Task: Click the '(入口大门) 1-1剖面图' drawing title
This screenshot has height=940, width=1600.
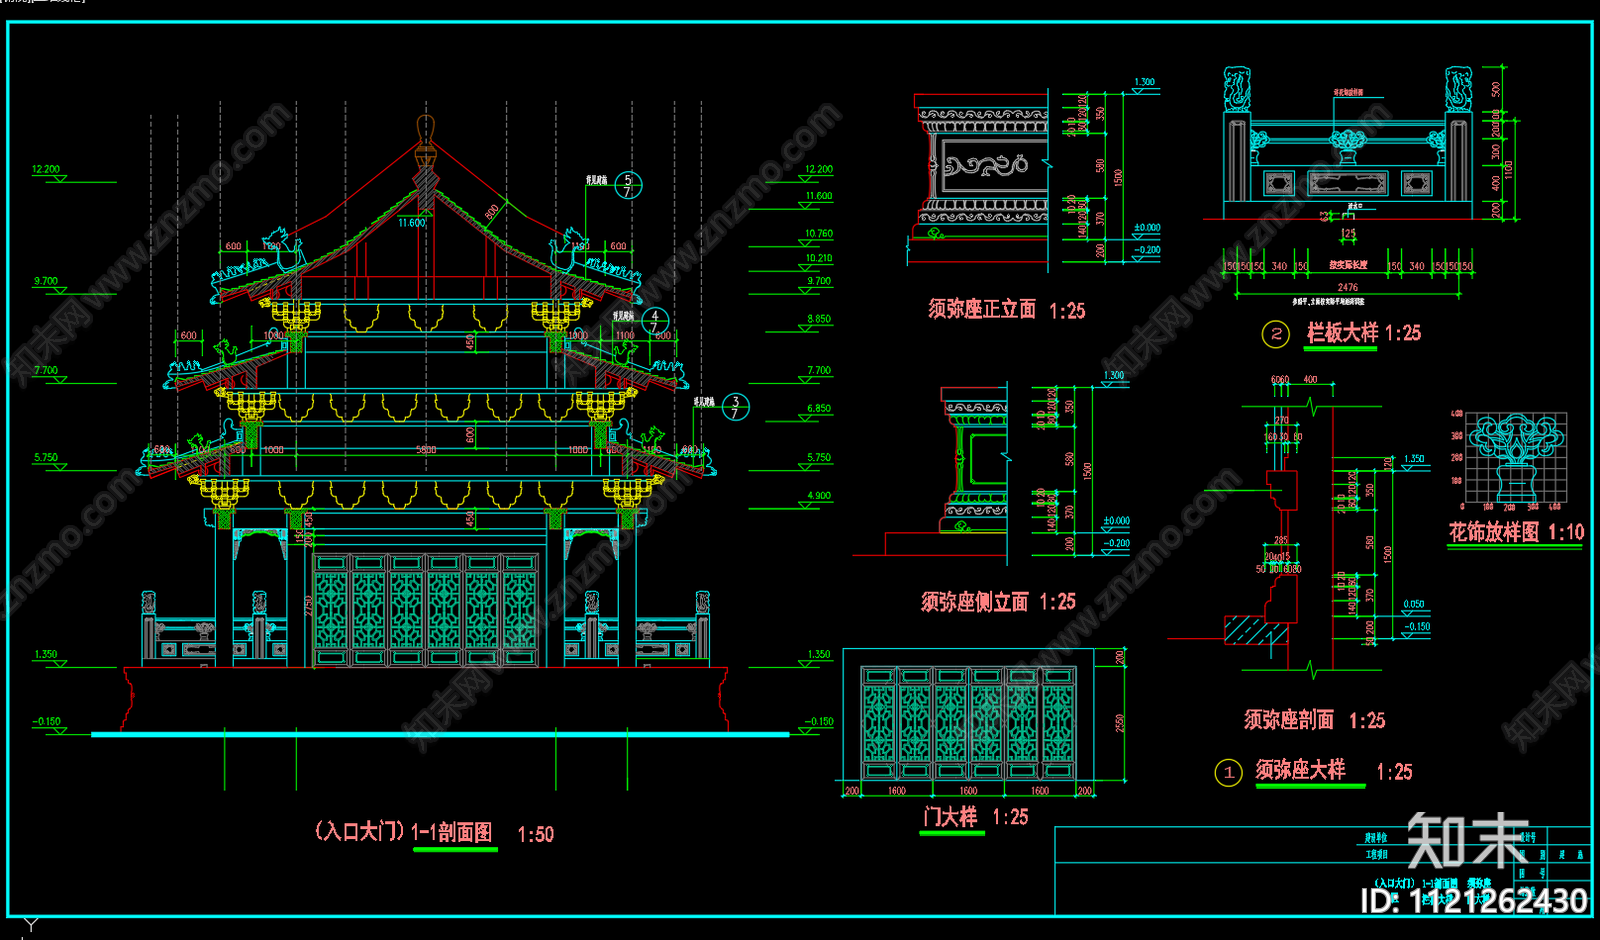Action: pos(404,832)
